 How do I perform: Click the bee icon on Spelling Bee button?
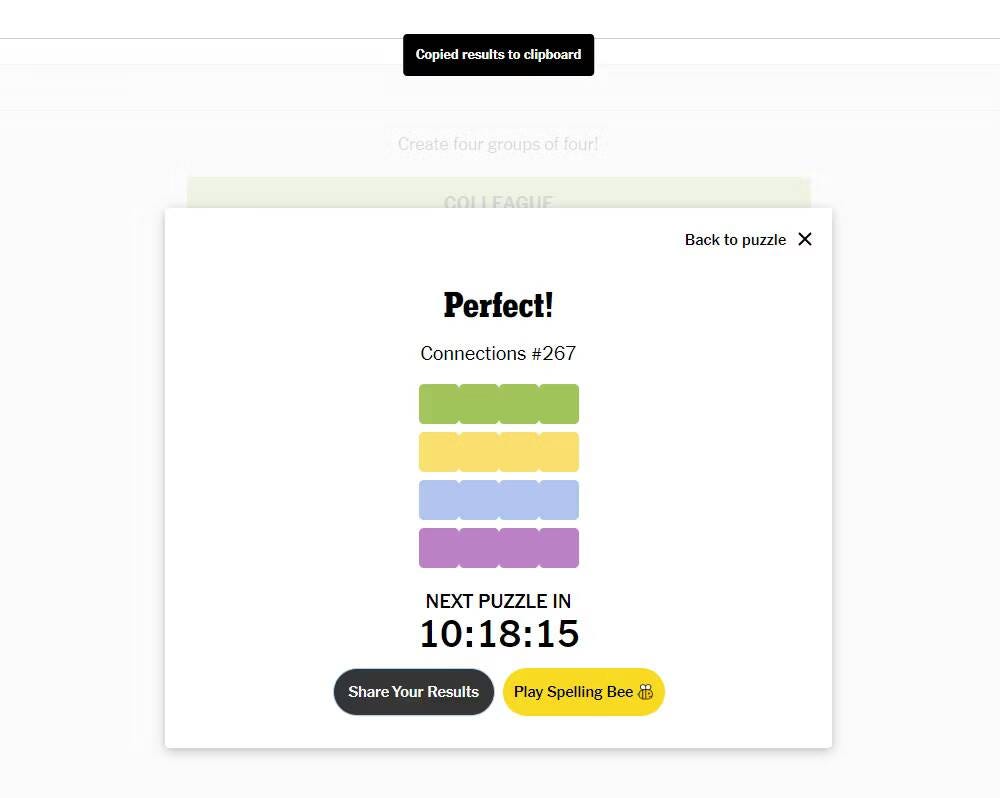pos(646,692)
